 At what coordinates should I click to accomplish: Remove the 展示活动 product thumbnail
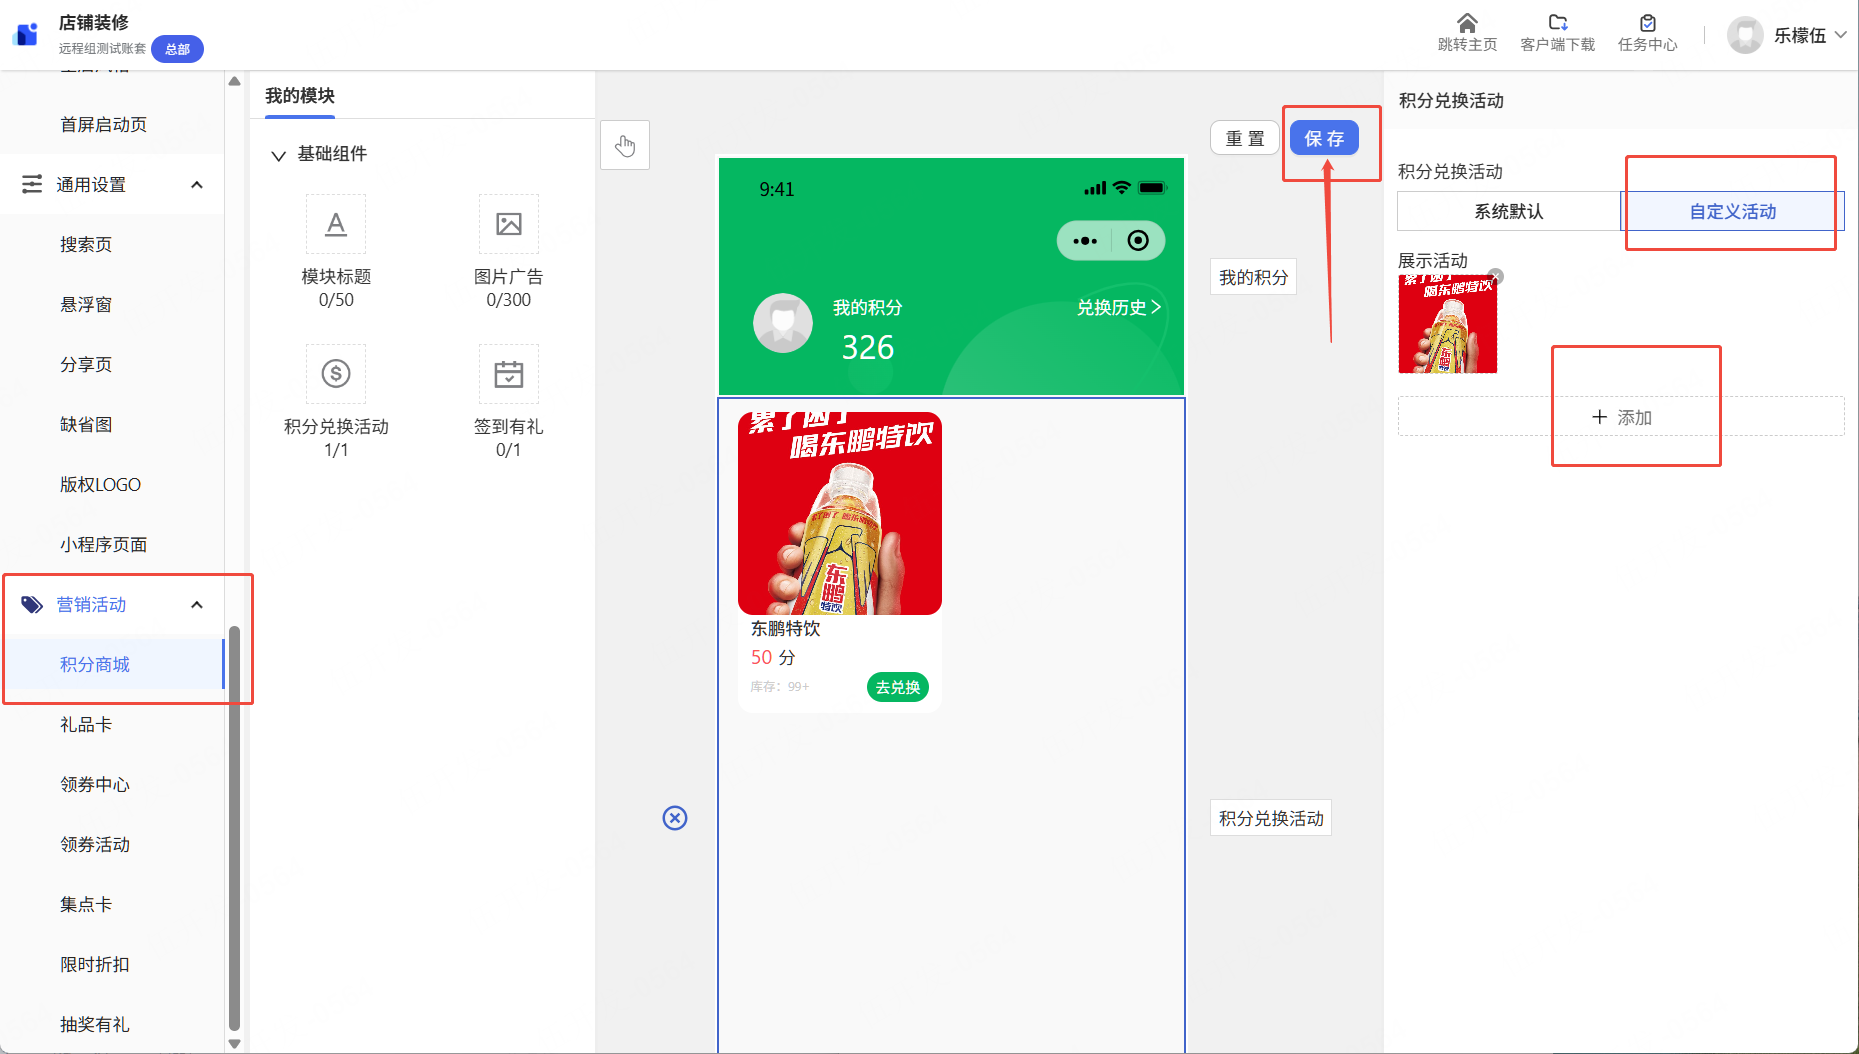[x=1495, y=277]
